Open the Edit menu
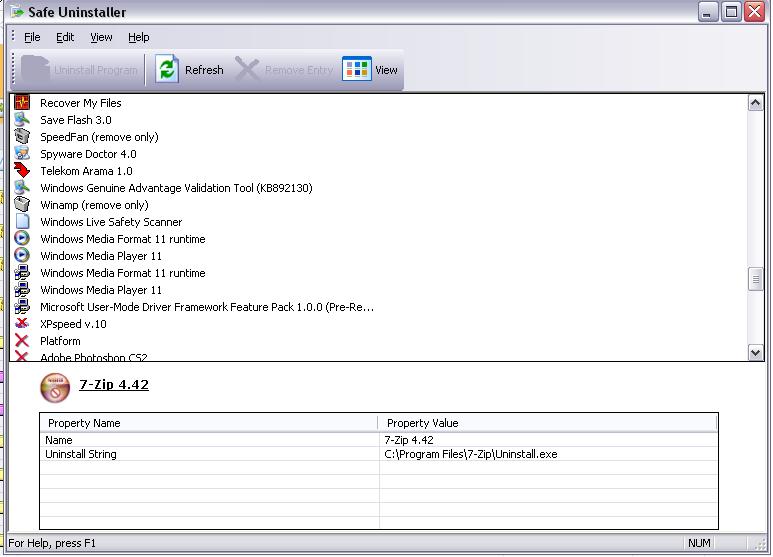The height and width of the screenshot is (557, 773). (65, 37)
